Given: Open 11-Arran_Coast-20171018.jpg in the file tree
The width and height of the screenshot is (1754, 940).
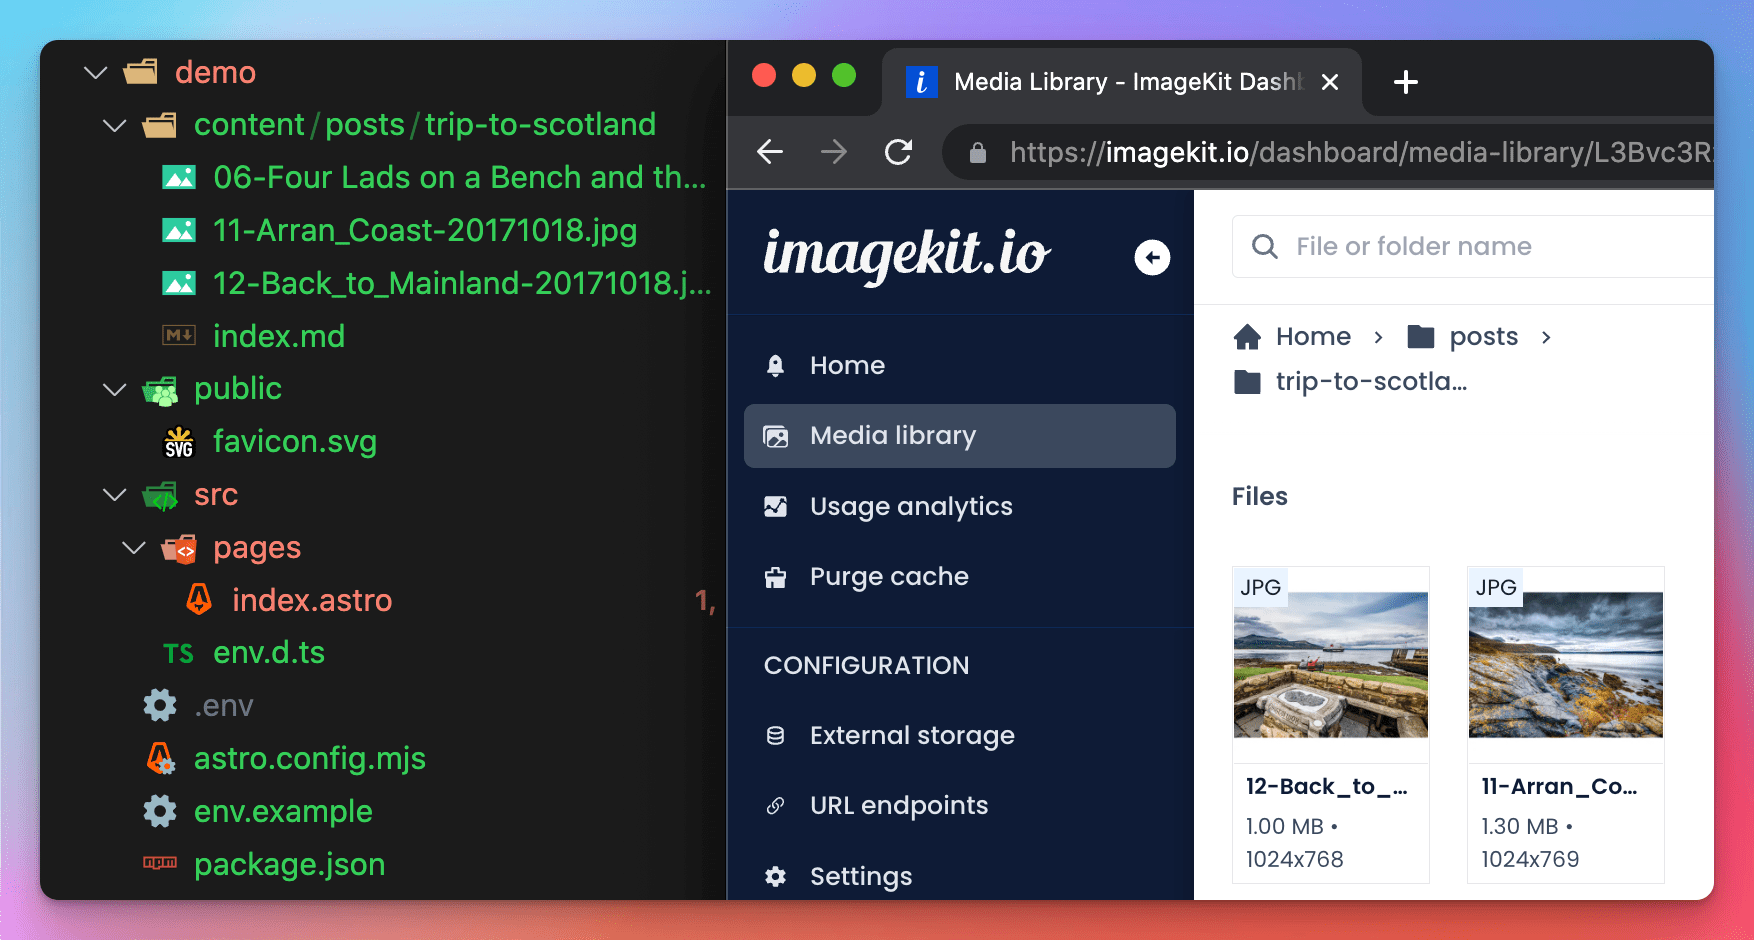Looking at the screenshot, I should 425,231.
